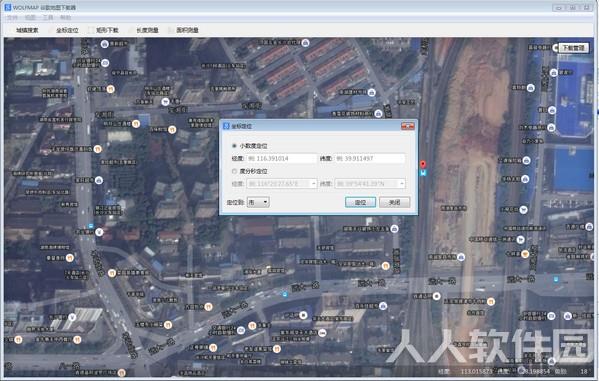Open the 视图 menu
Screen dimensions: 599x381
tap(30, 18)
